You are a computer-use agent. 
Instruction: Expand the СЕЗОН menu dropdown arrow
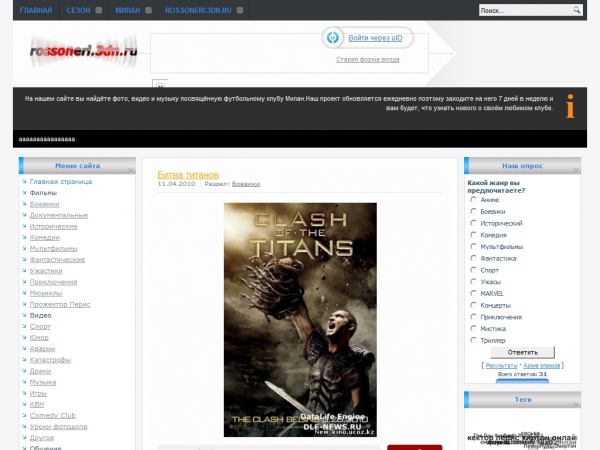tap(98, 10)
